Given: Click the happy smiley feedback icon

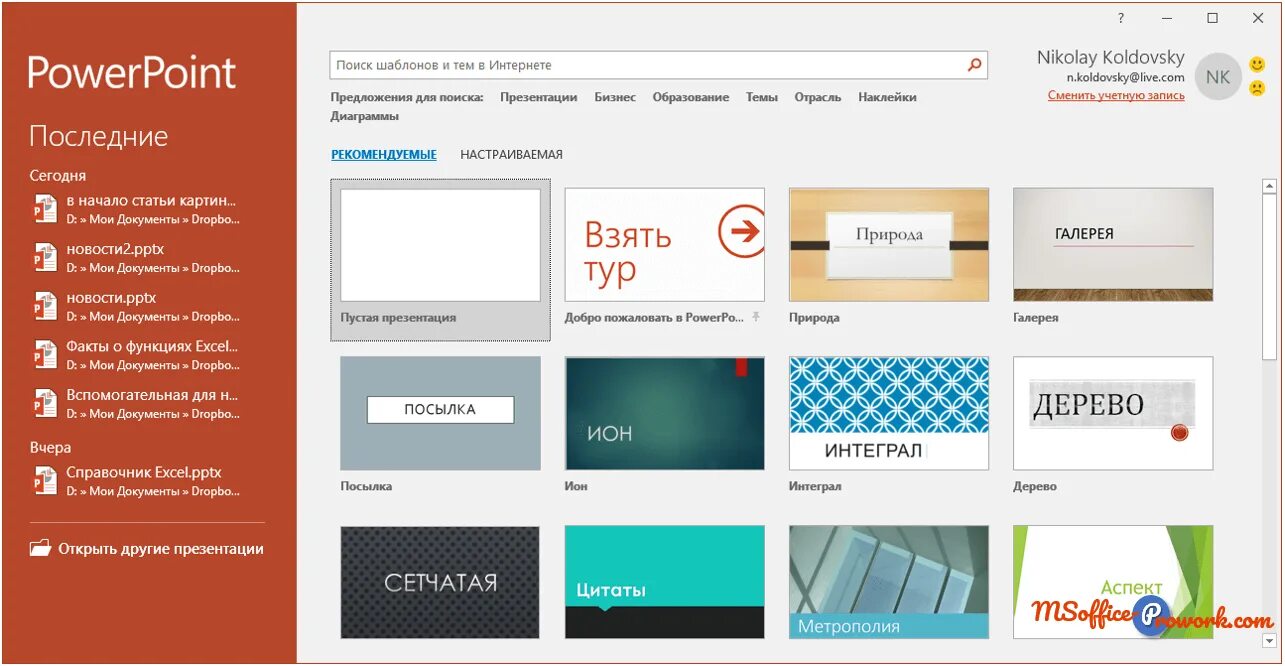Looking at the screenshot, I should coord(1257,65).
